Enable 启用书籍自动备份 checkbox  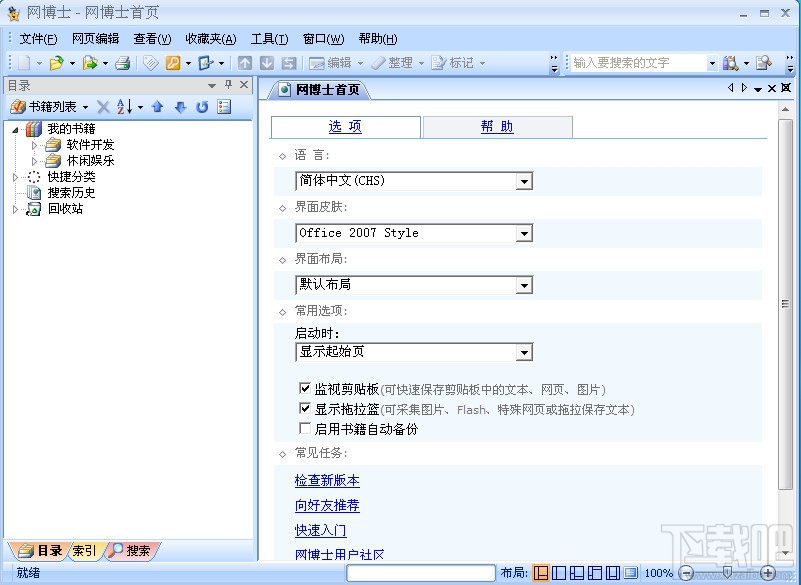click(306, 428)
